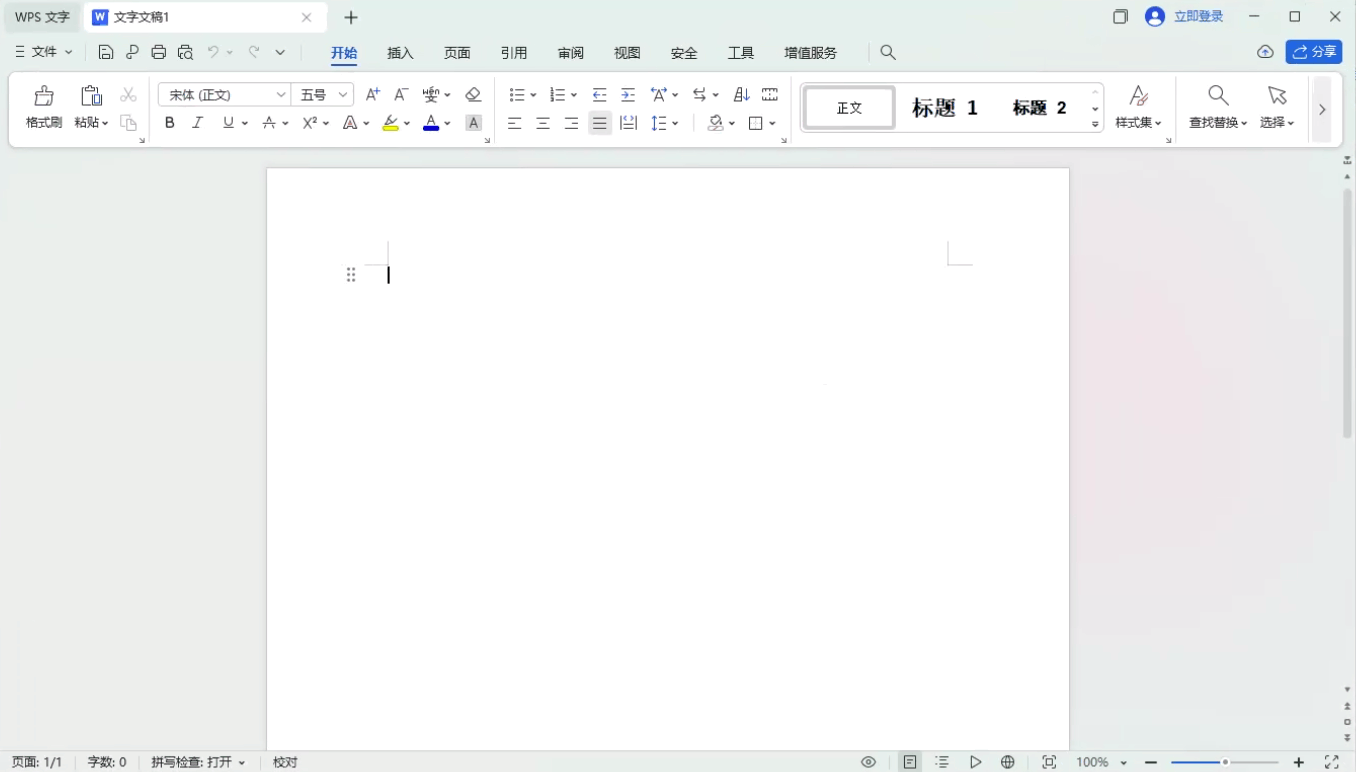Switch to outline view in status bar
Screen dimensions: 1356x772
(x=942, y=762)
